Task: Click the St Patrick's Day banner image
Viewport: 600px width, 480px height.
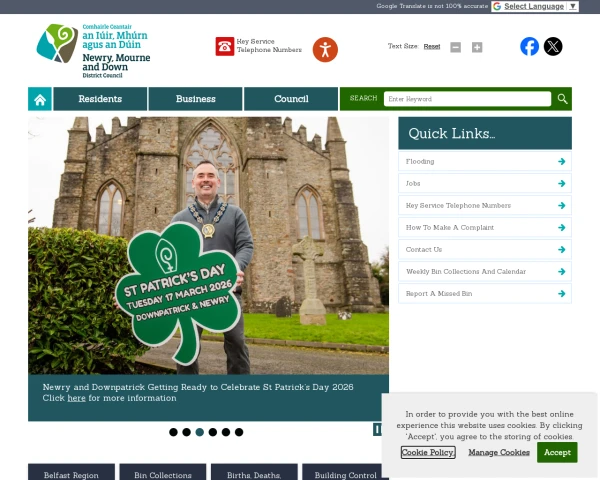Action: 208,245
